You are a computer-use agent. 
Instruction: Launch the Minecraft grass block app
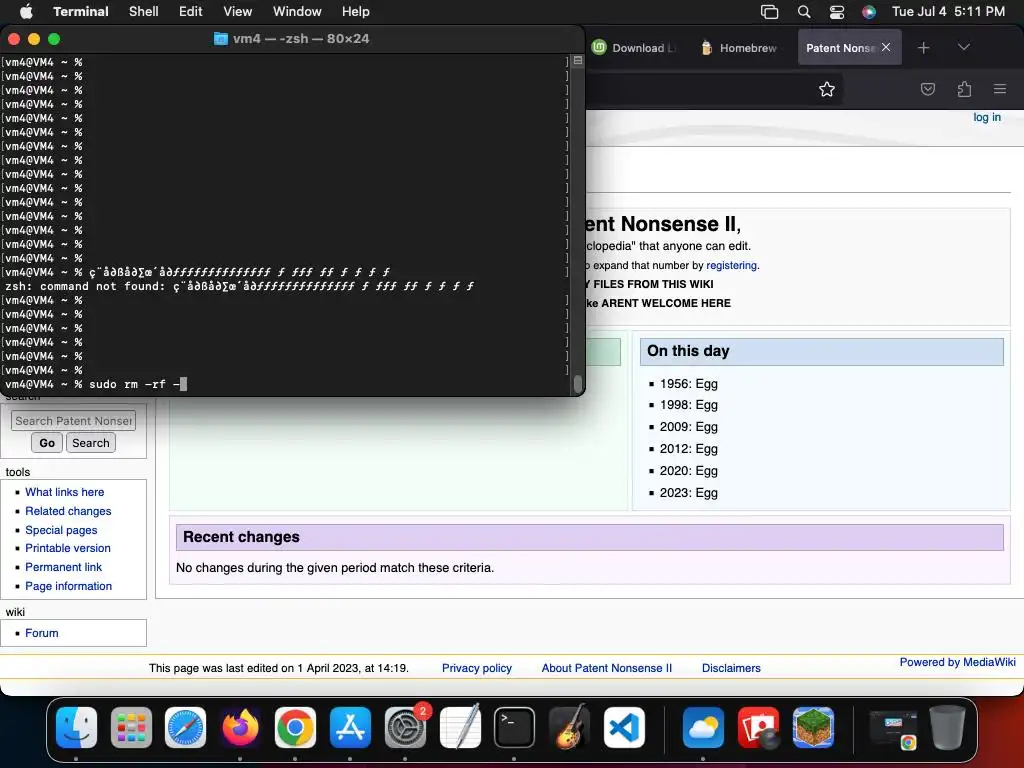coord(813,727)
